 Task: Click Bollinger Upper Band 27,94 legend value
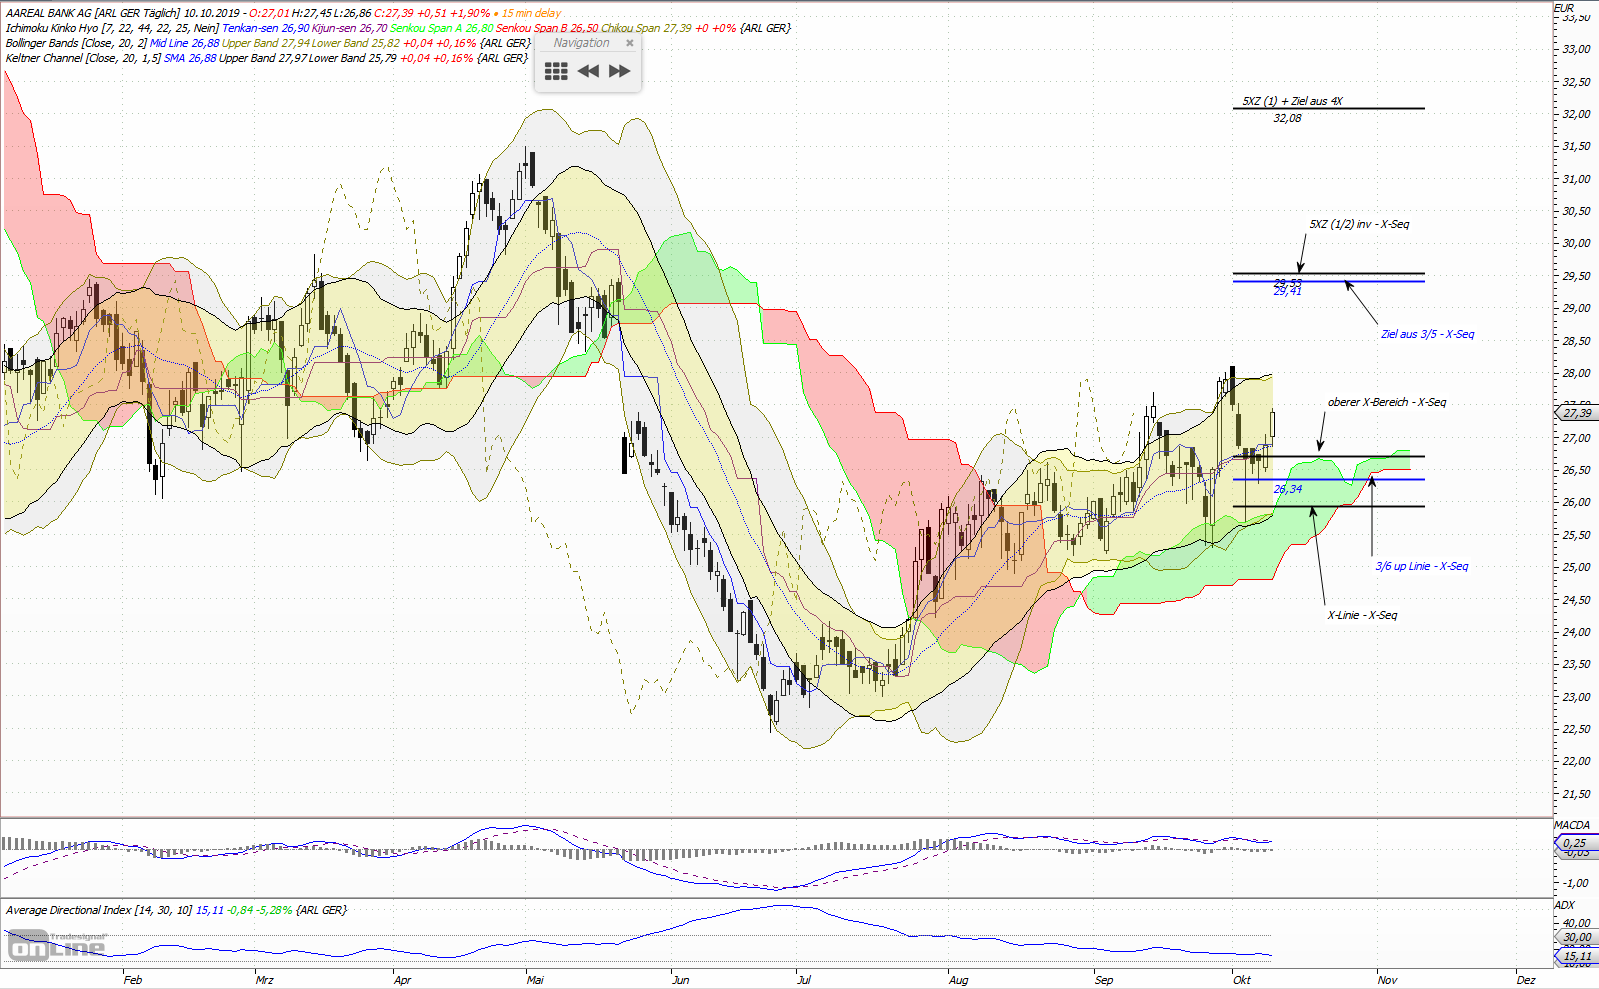(265, 43)
